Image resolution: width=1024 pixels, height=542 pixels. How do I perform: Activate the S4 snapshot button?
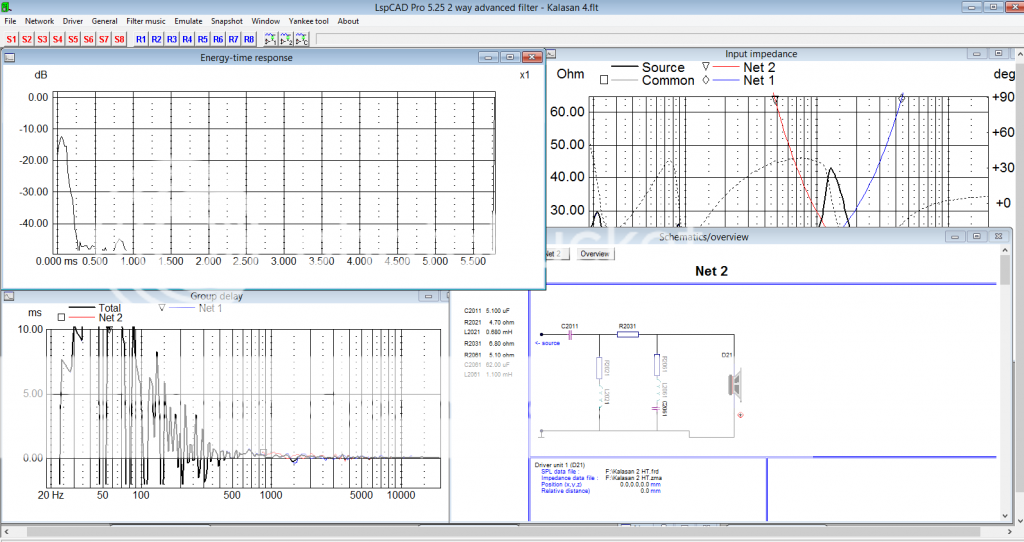coord(57,39)
